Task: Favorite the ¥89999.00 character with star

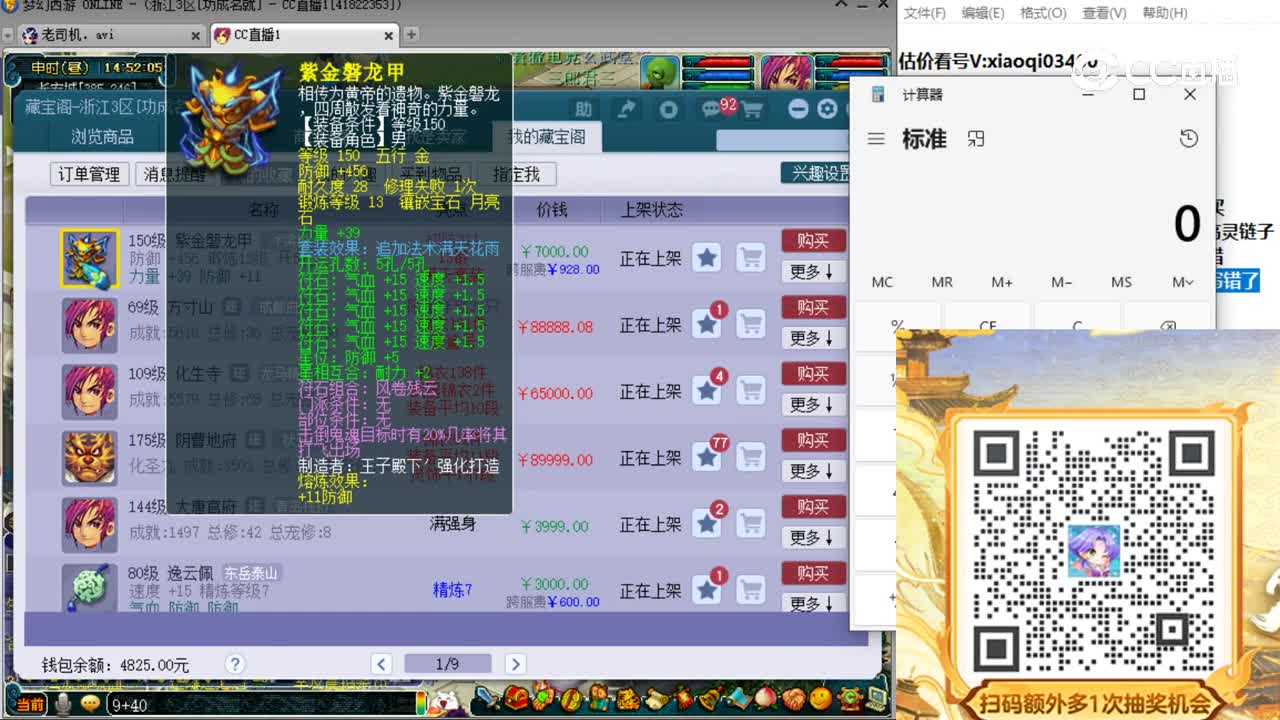Action: (707, 457)
